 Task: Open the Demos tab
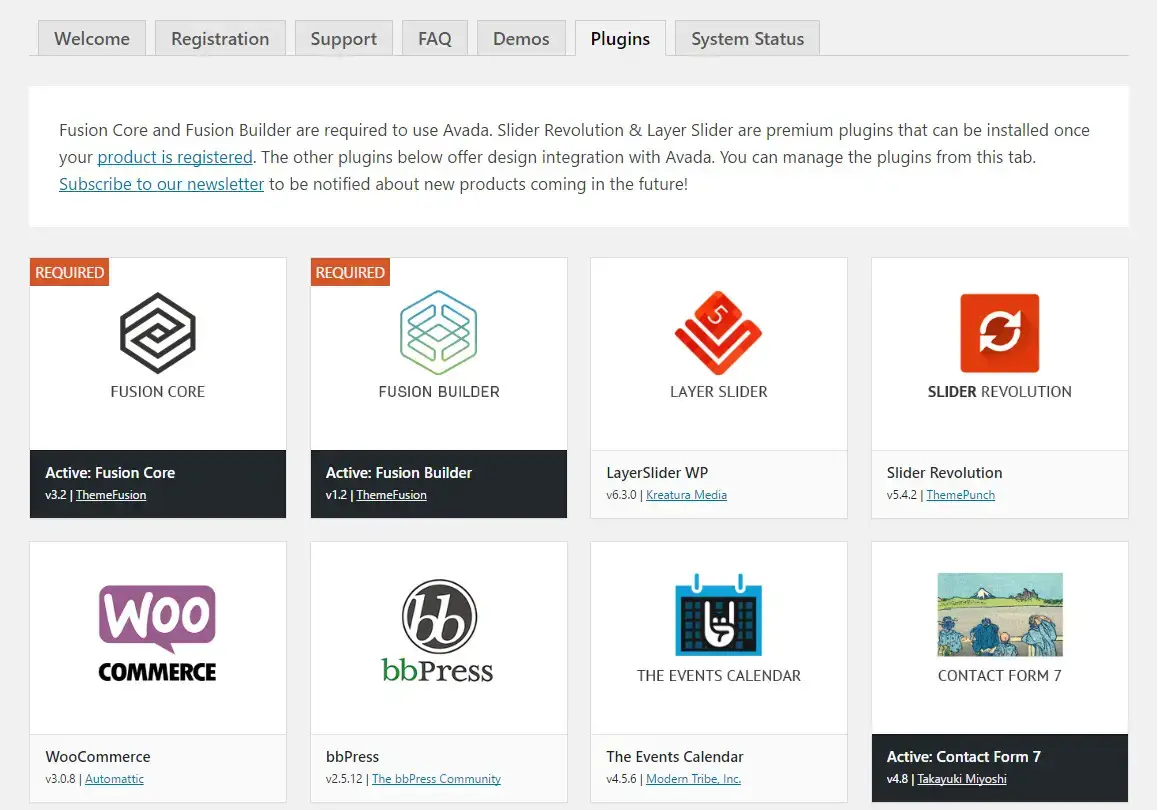(521, 38)
